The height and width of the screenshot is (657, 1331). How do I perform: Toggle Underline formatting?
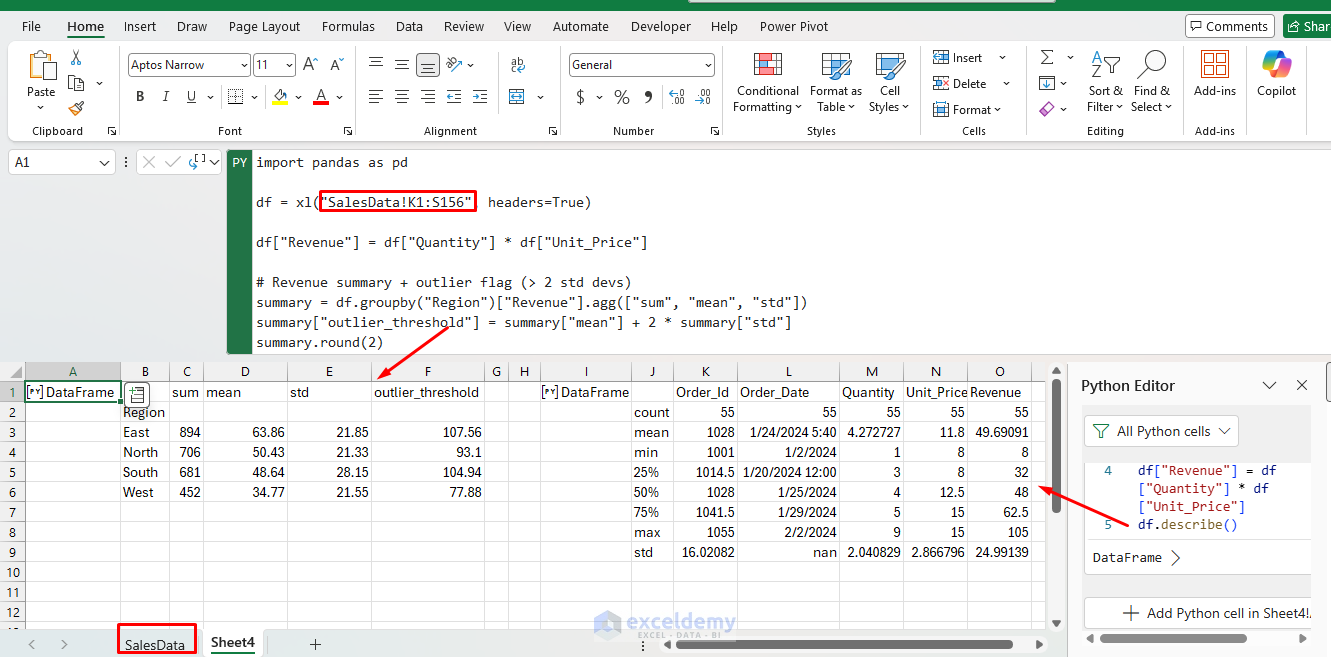(x=192, y=97)
